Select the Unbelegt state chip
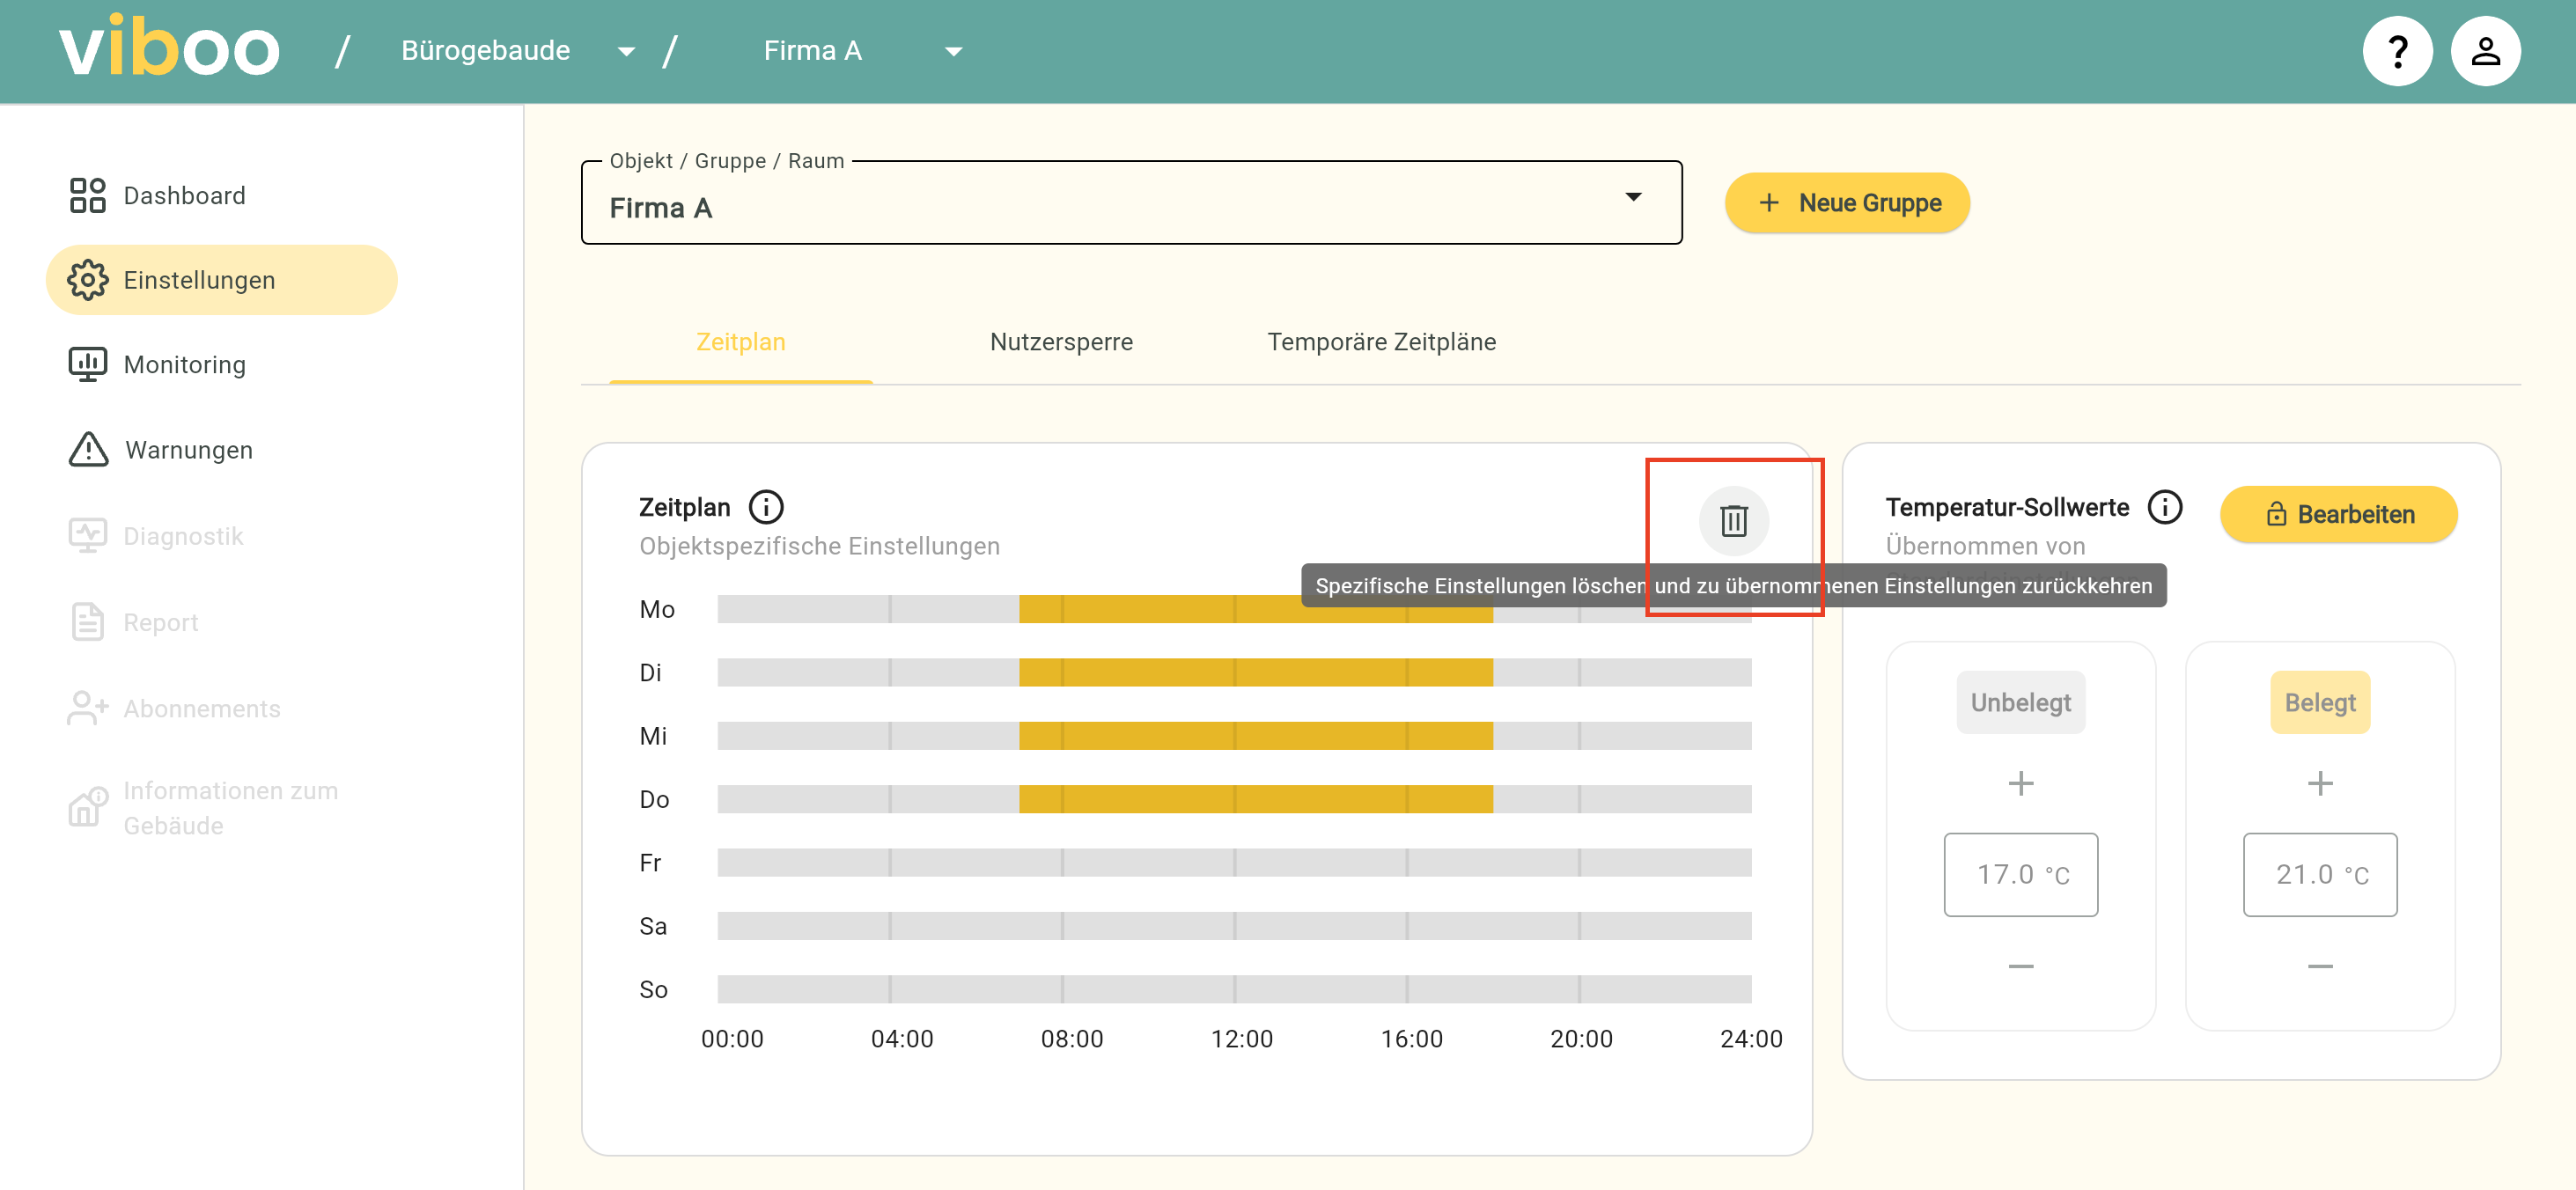 click(x=2020, y=702)
